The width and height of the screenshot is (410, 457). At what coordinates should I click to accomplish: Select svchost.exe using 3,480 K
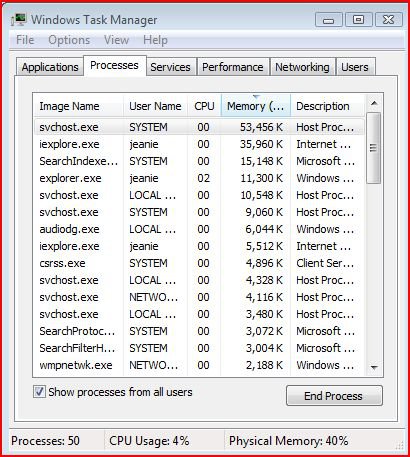click(199, 314)
